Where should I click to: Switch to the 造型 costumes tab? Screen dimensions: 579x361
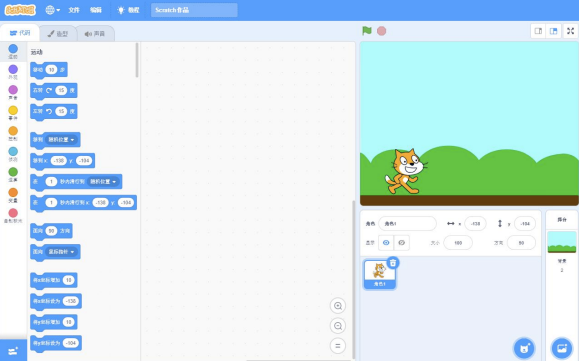pyautogui.click(x=58, y=34)
